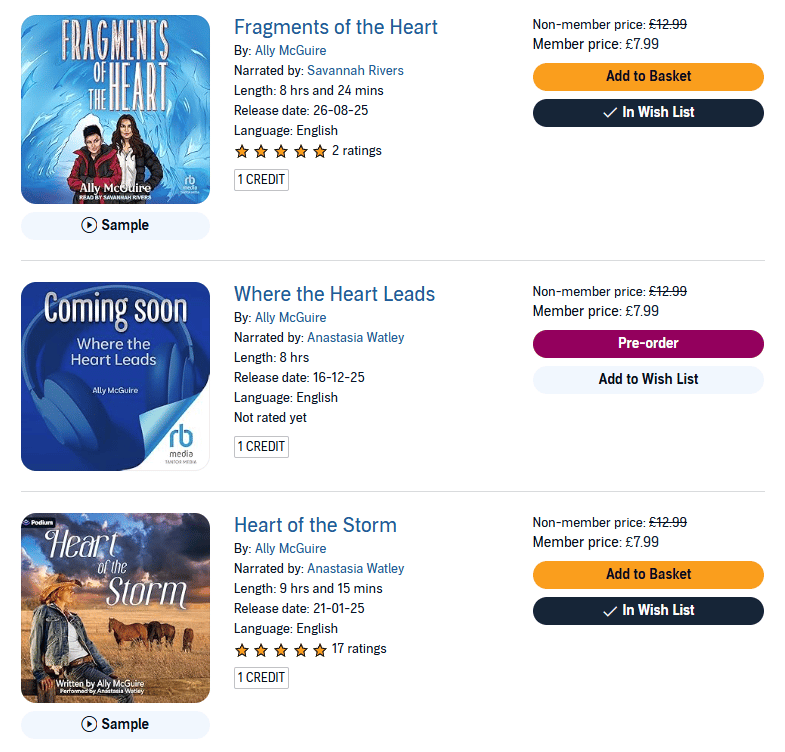The image size is (785, 752).
Task: Click Heart of the Storm cover artwork
Action: coord(115,608)
